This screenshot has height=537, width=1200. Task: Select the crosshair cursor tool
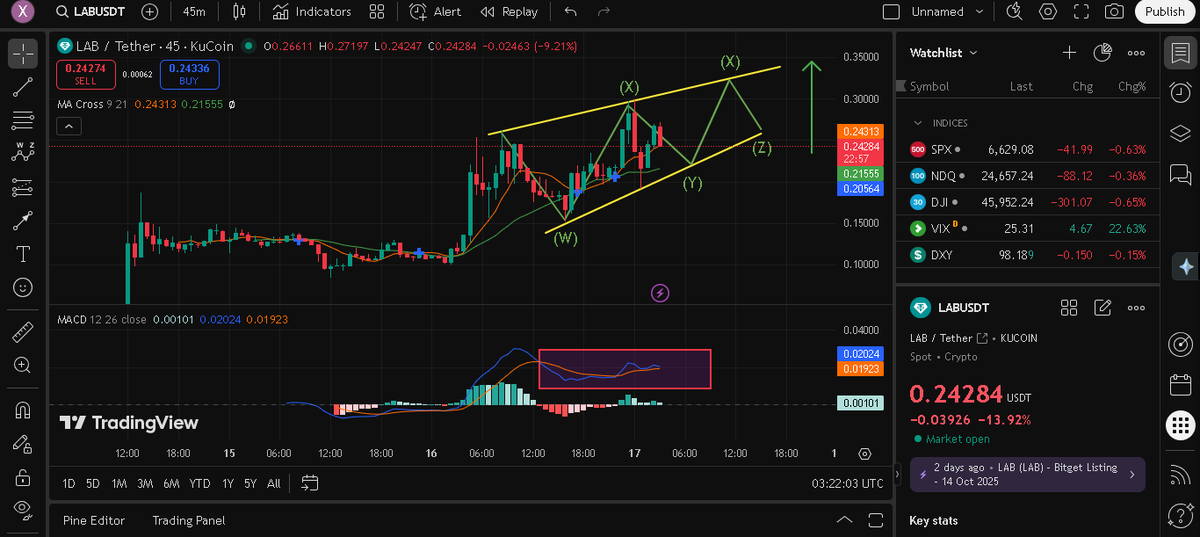pos(23,54)
